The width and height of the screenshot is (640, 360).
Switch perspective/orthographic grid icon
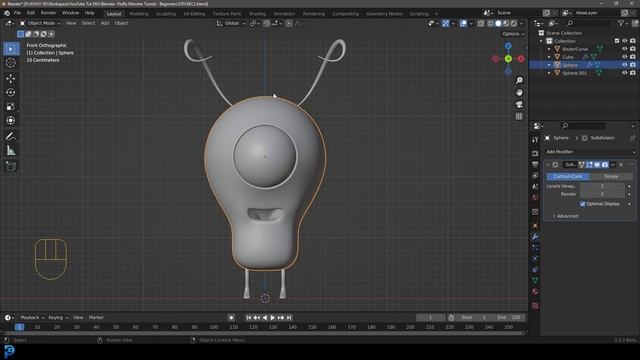pyautogui.click(x=519, y=116)
